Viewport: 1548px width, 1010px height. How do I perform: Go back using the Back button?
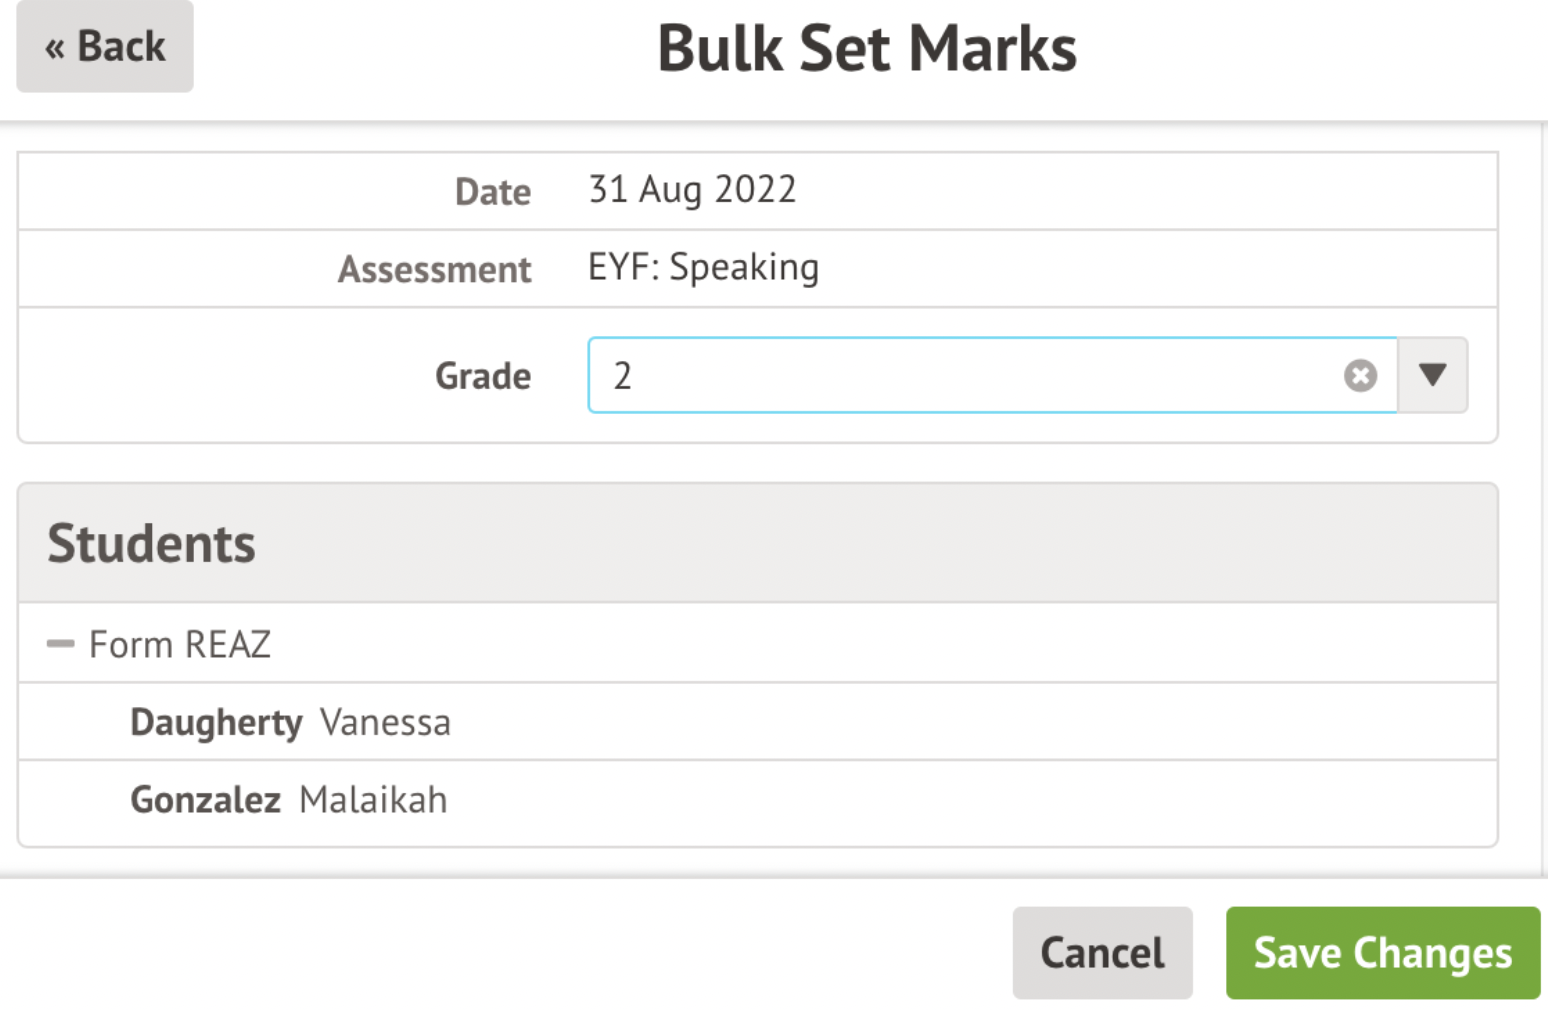coord(105,47)
